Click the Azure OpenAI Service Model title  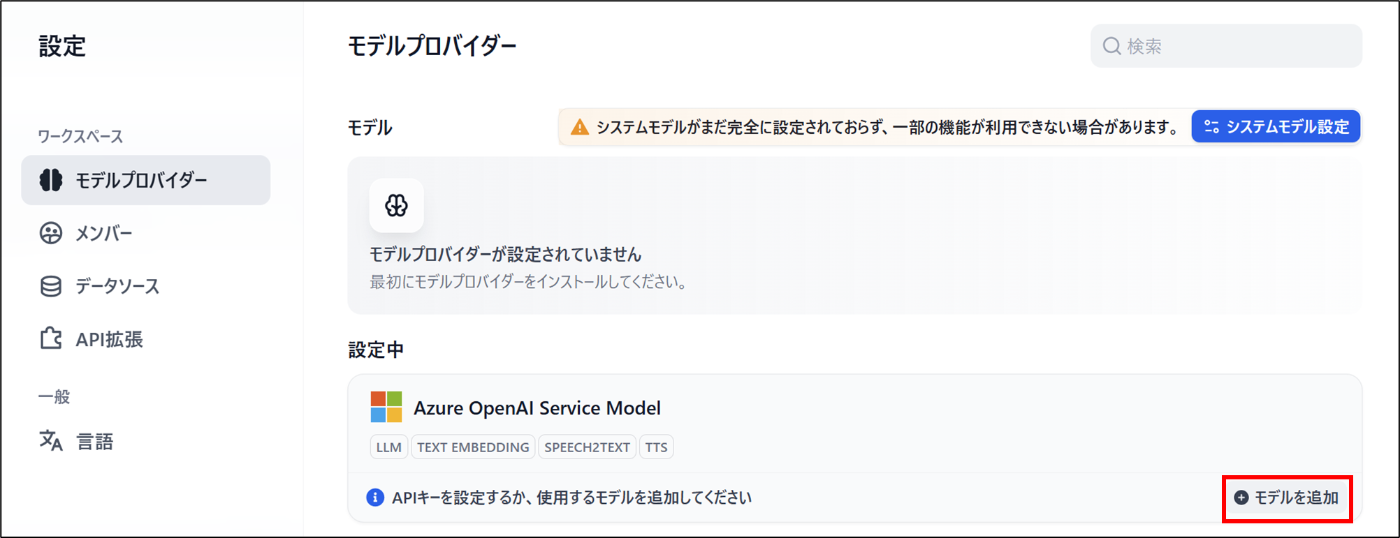pos(537,408)
